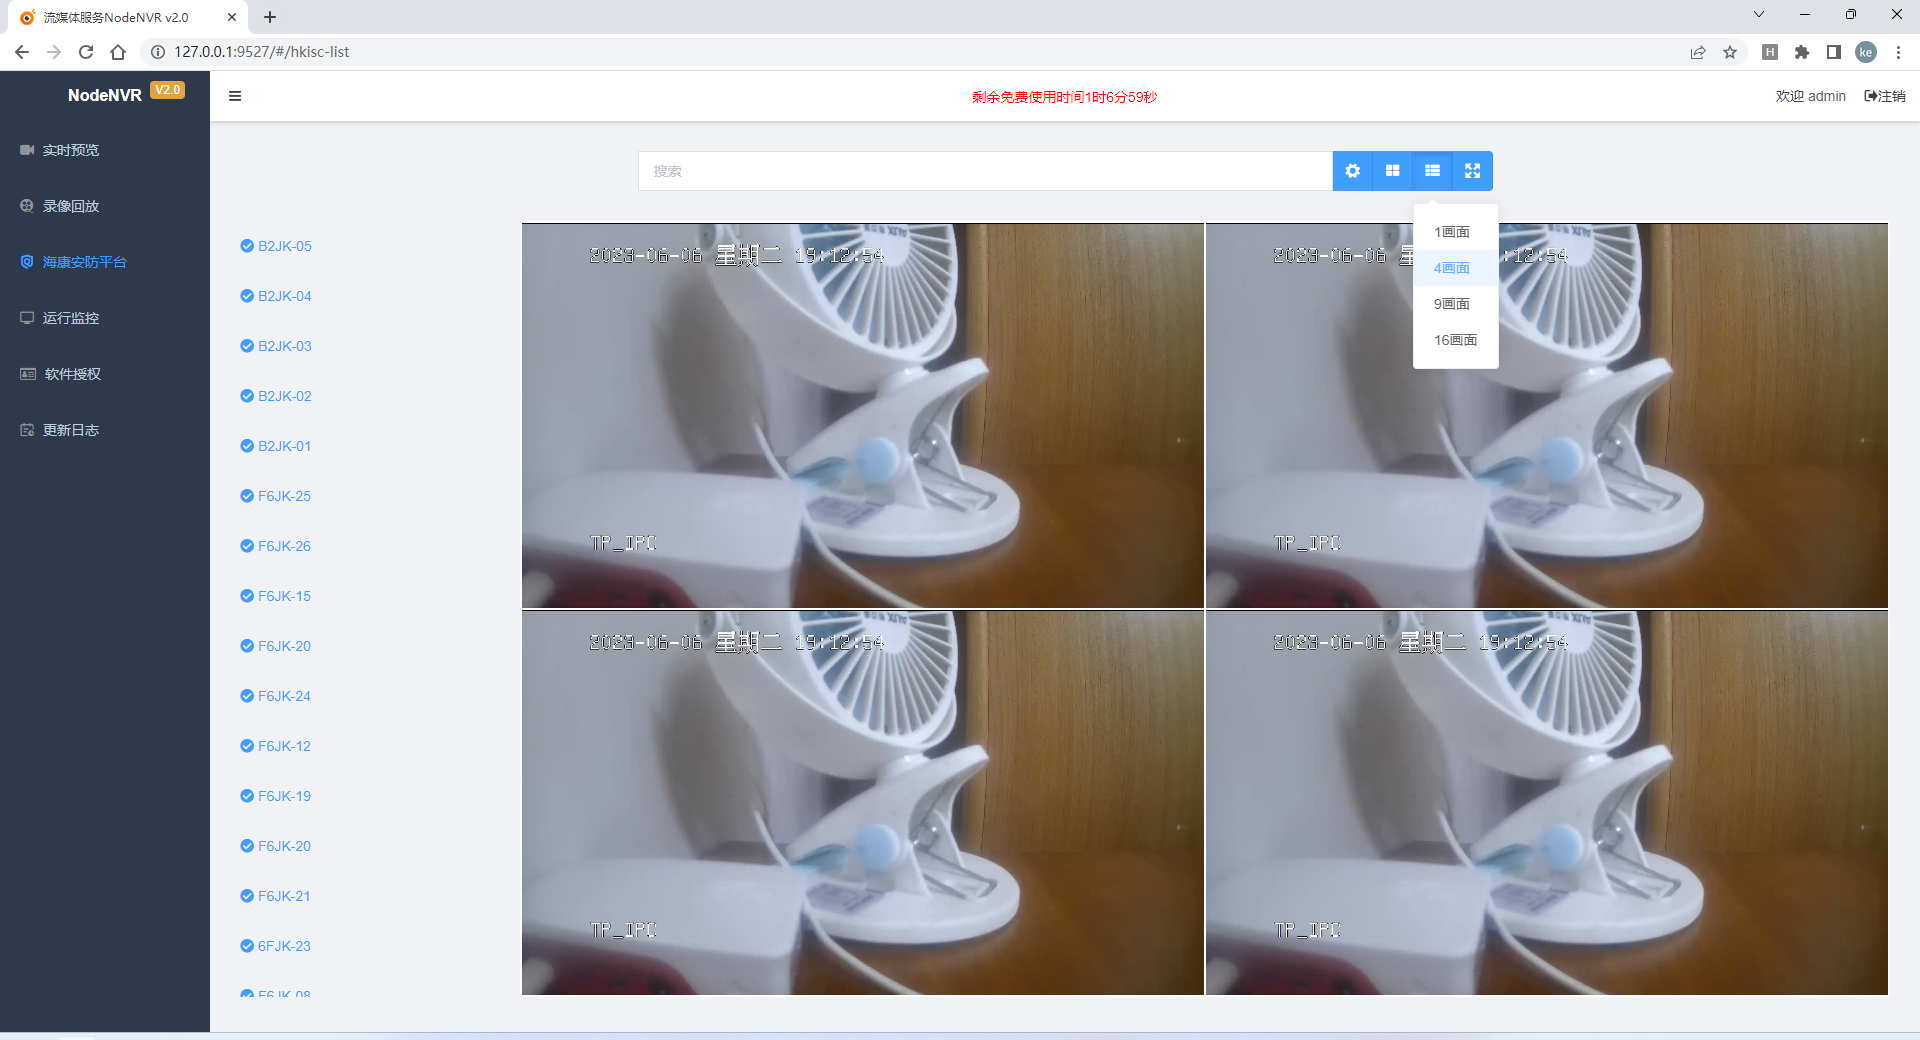Viewport: 1920px width, 1040px height.
Task: Open camera F6JK-21 from list
Action: (x=284, y=896)
